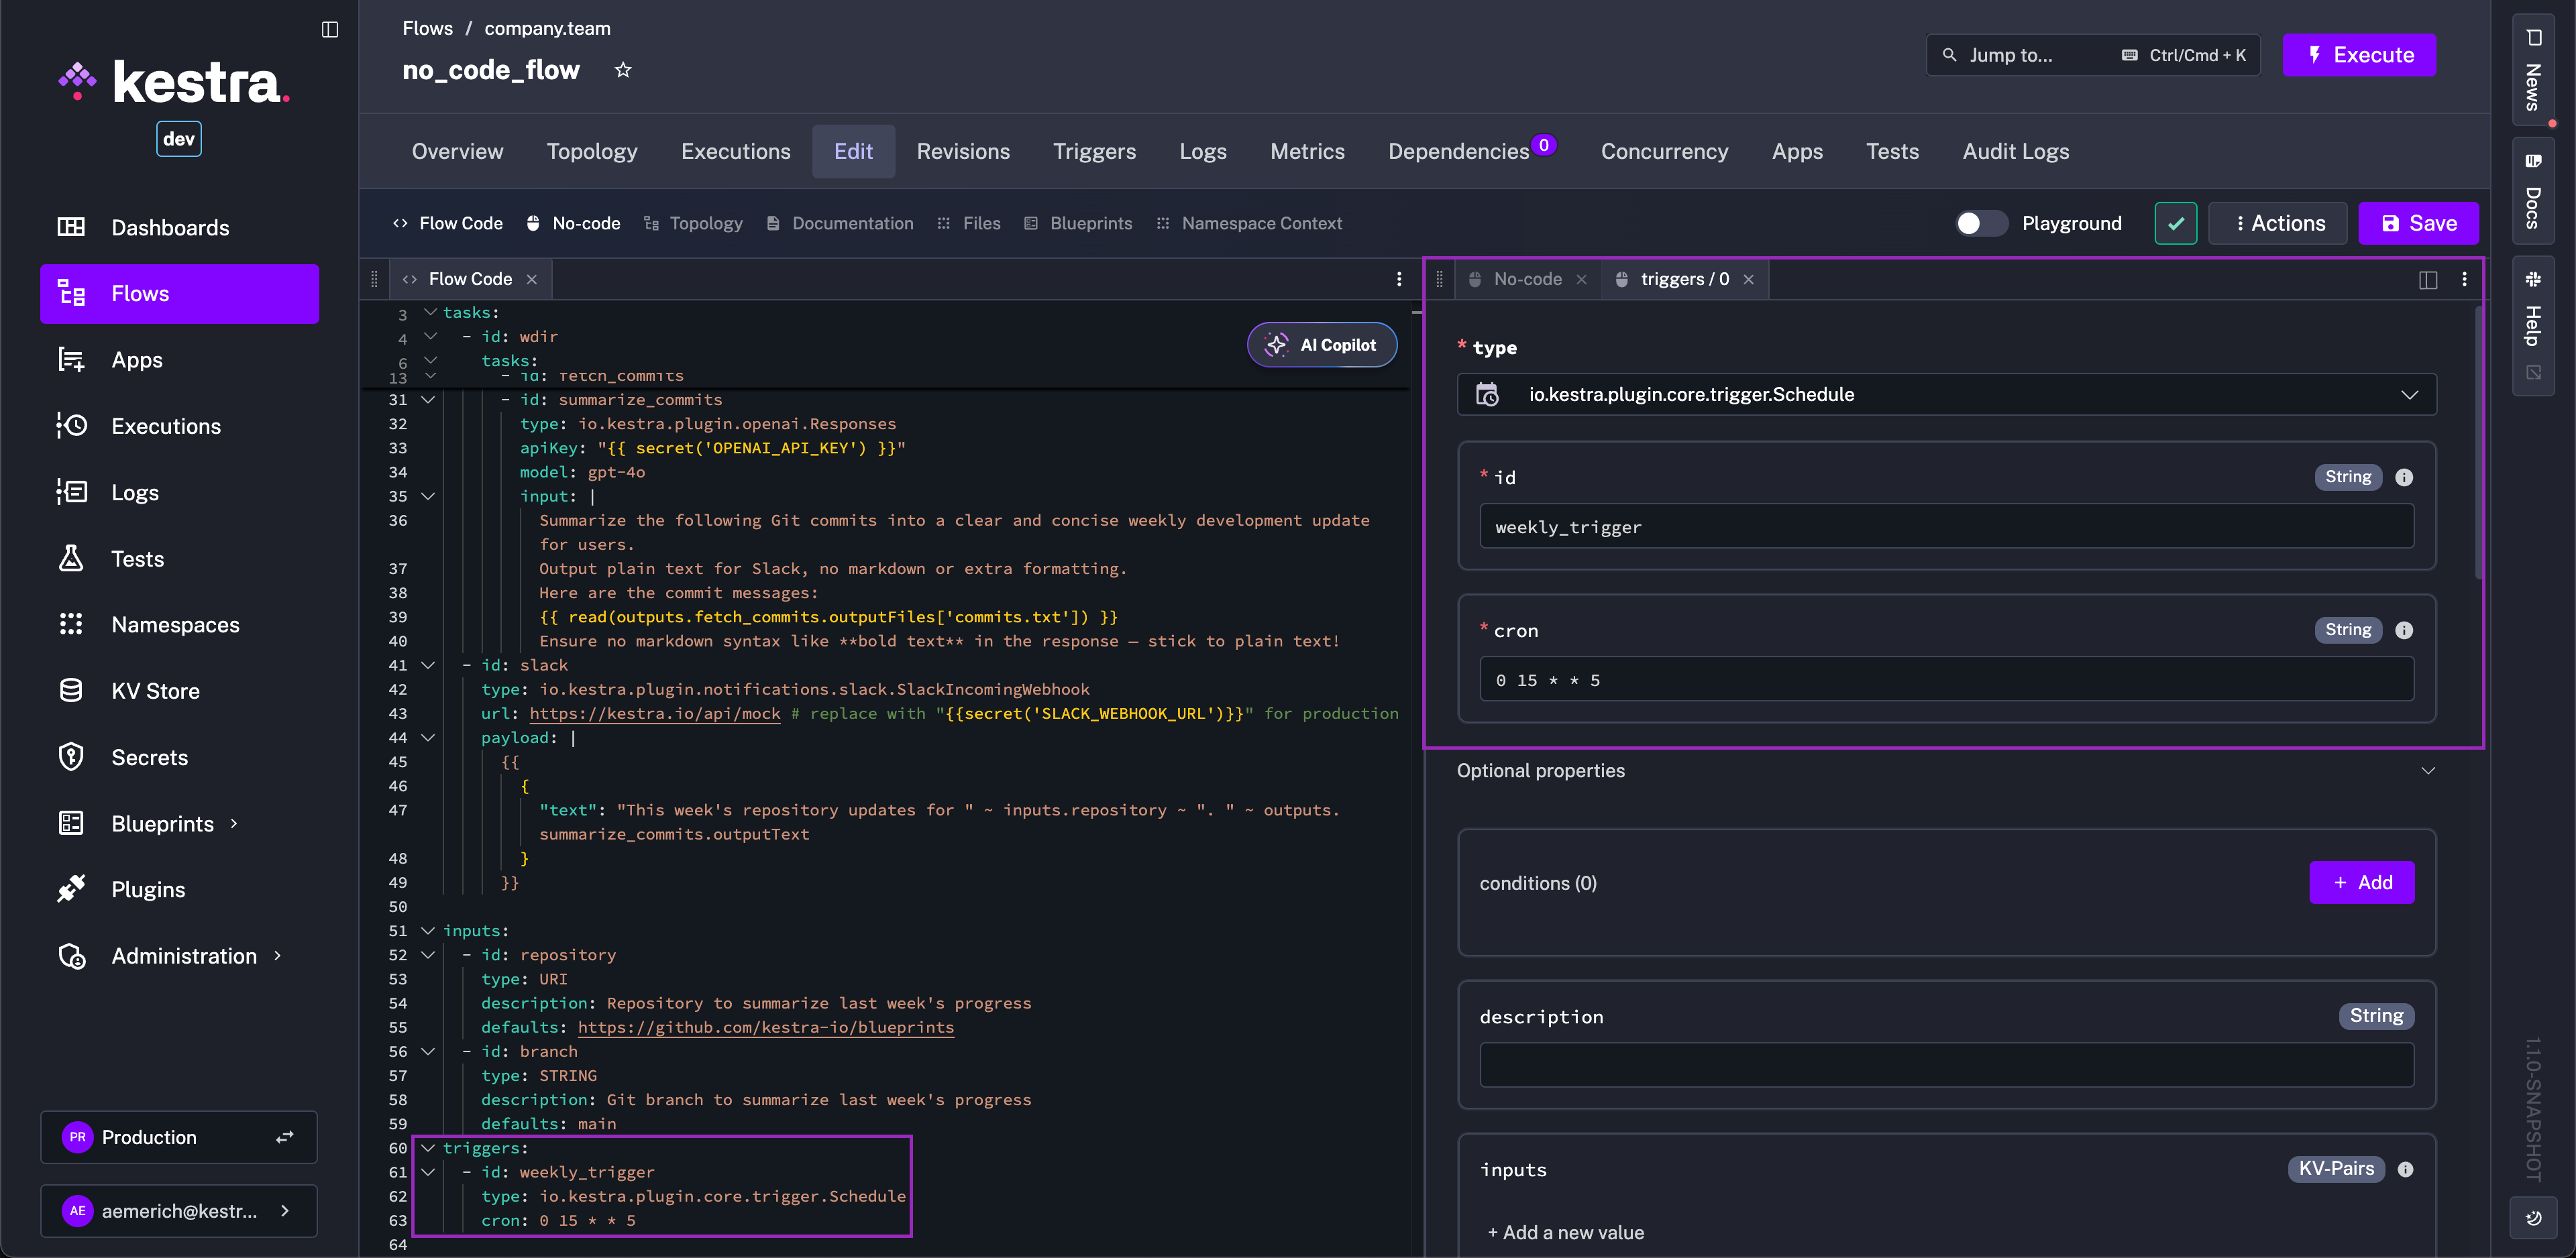Open the Dashboards view
Viewport: 2576px width, 1258px height.
170,227
